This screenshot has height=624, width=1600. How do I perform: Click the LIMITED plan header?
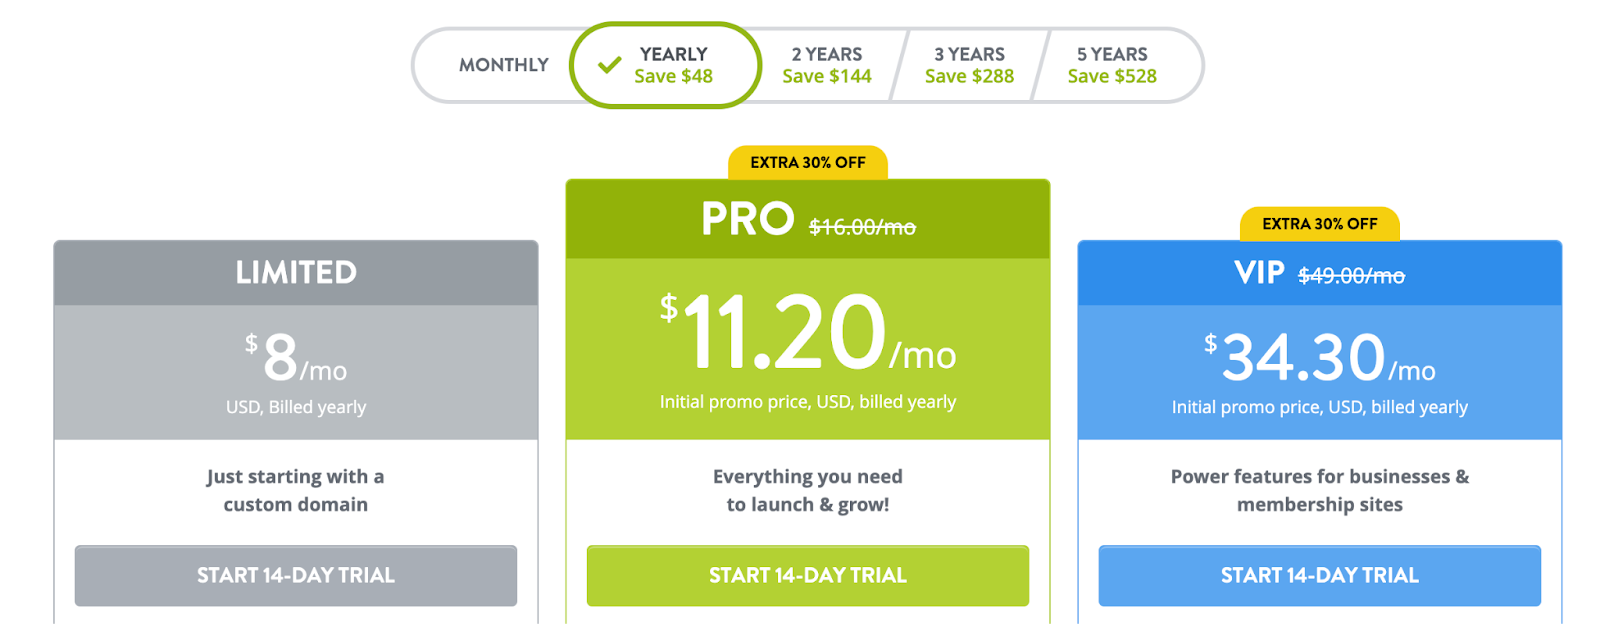(x=296, y=273)
